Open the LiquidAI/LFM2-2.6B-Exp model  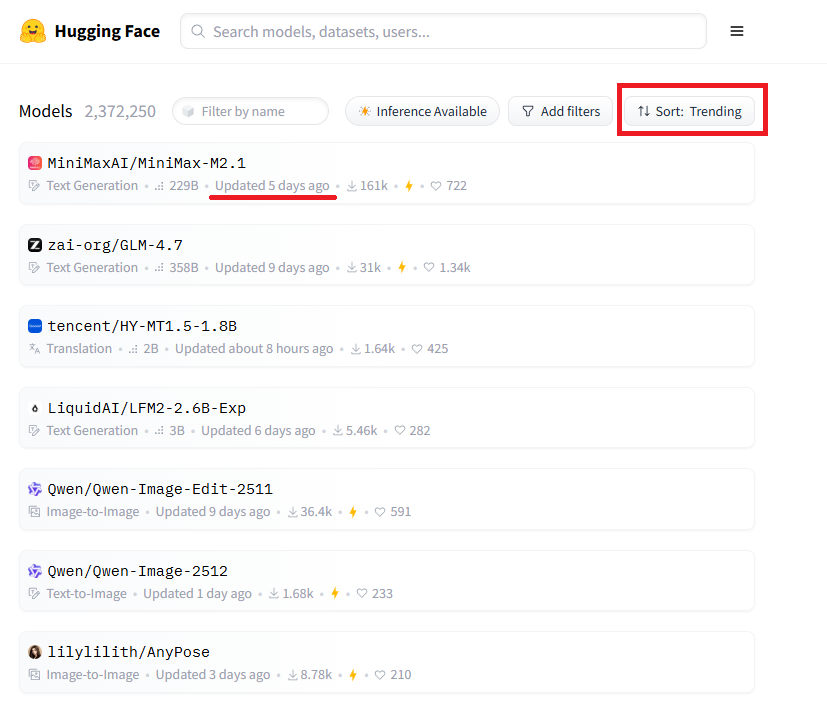pos(146,408)
